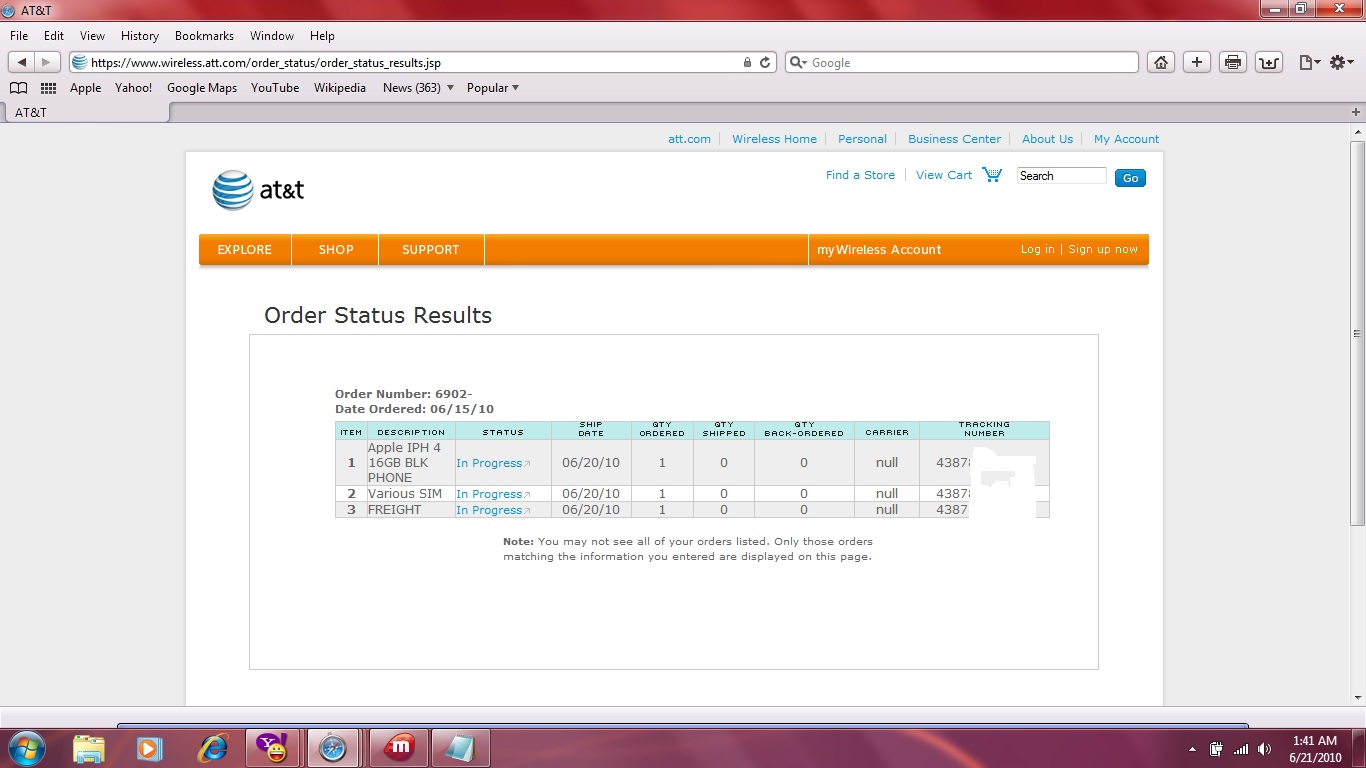
Task: Click the AT&T globe logo
Action: pyautogui.click(x=233, y=190)
